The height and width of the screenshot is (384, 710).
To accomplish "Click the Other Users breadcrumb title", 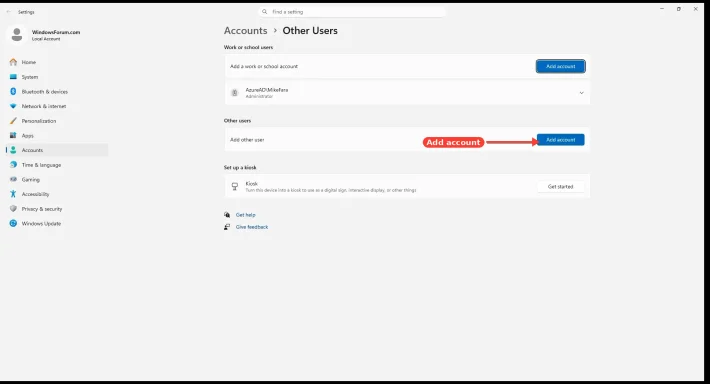I will point(310,30).
